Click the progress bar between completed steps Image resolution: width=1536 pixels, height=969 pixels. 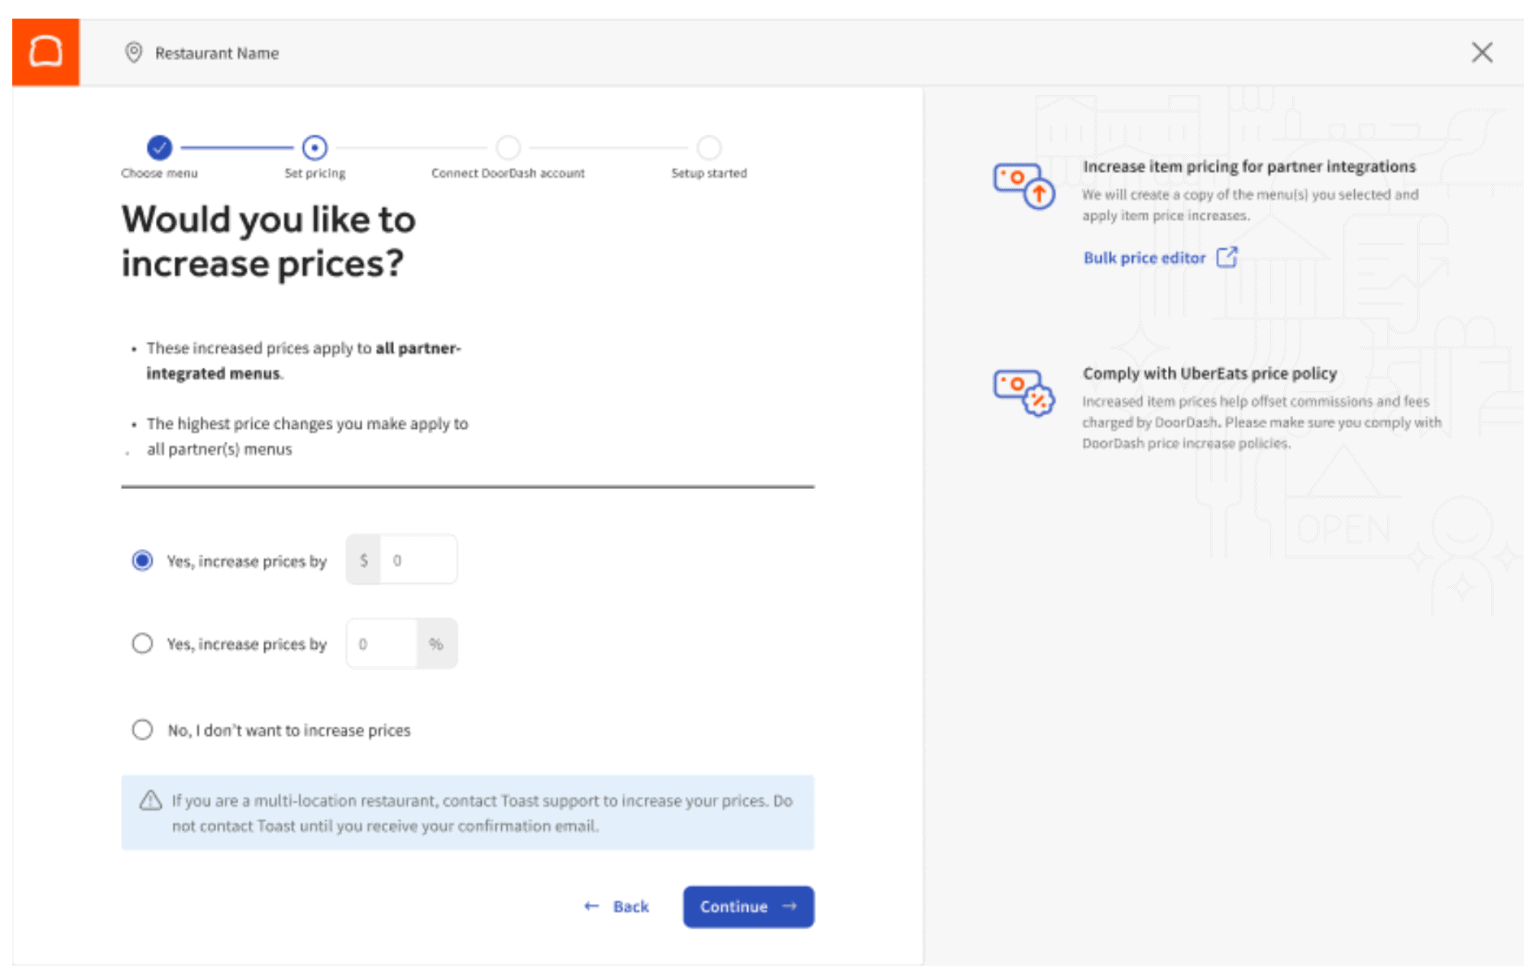tap(236, 146)
